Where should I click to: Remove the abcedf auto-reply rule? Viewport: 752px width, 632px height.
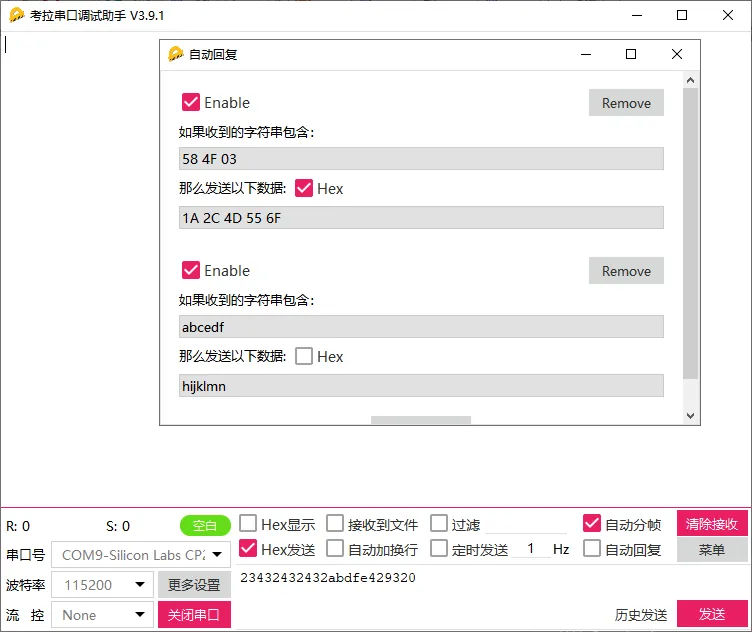[x=626, y=271]
